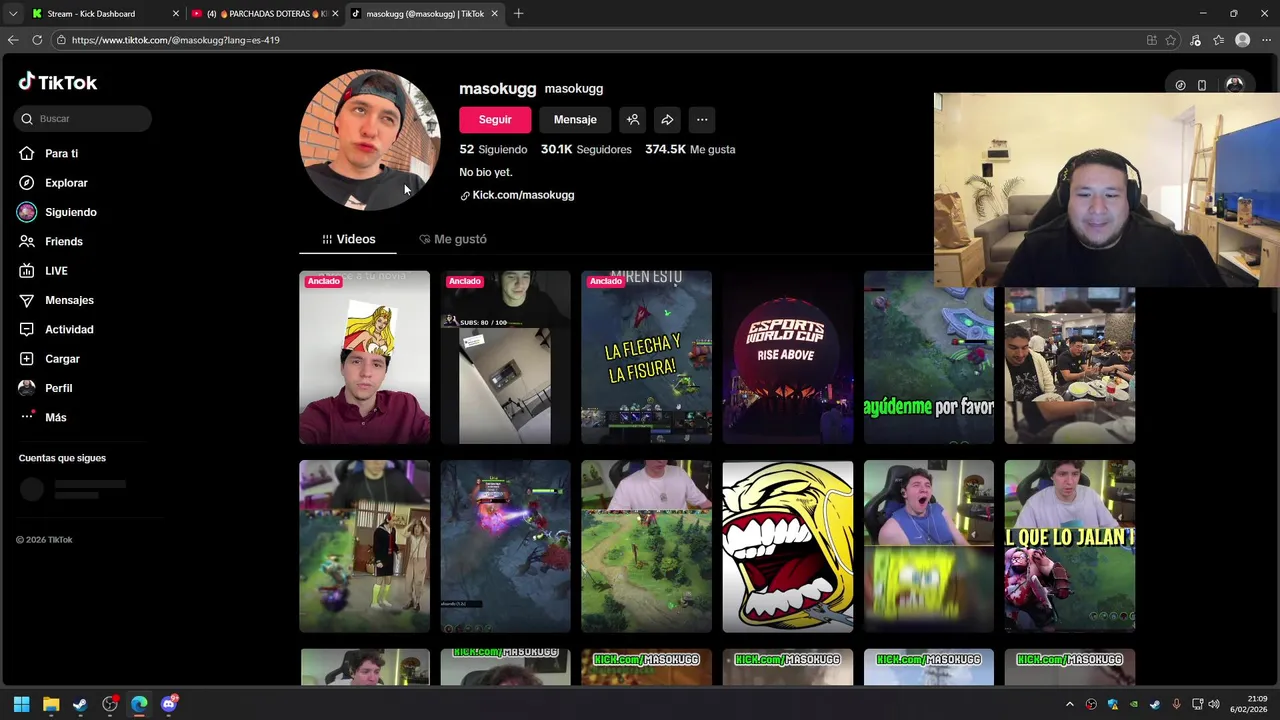Click the 374.5K Me gusta count
This screenshot has width=1280, height=720.
(x=690, y=149)
